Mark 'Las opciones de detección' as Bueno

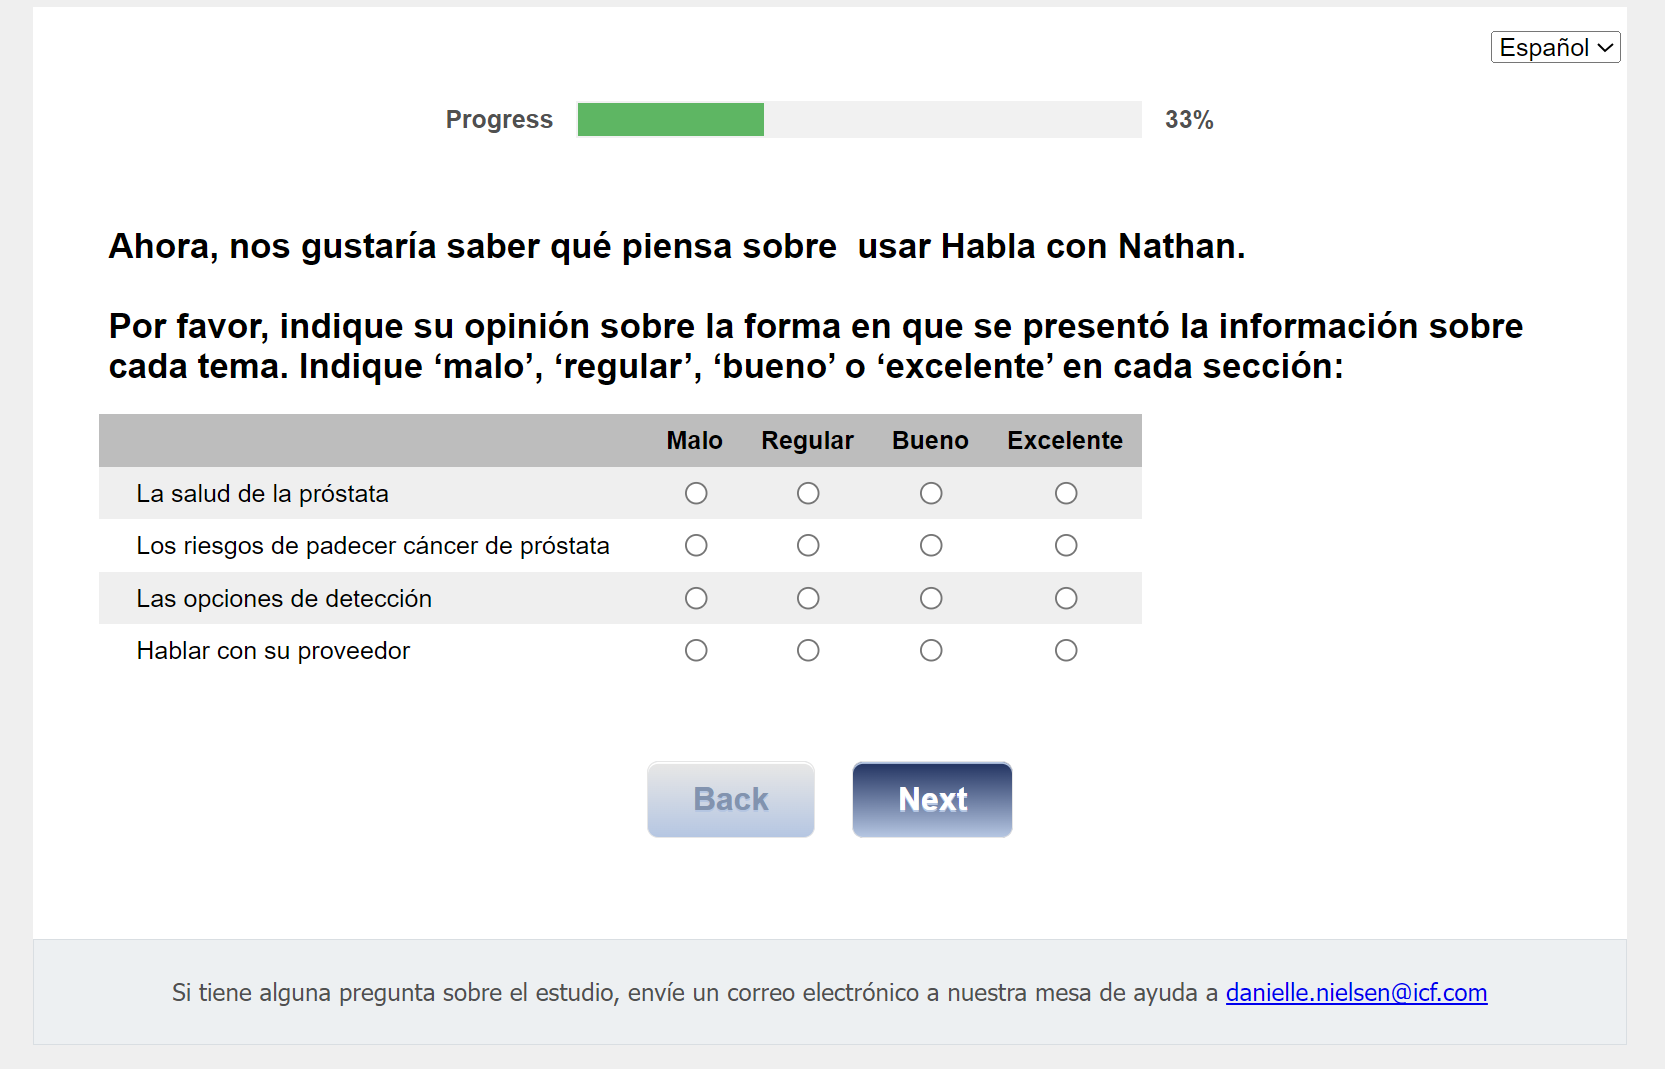tap(931, 598)
